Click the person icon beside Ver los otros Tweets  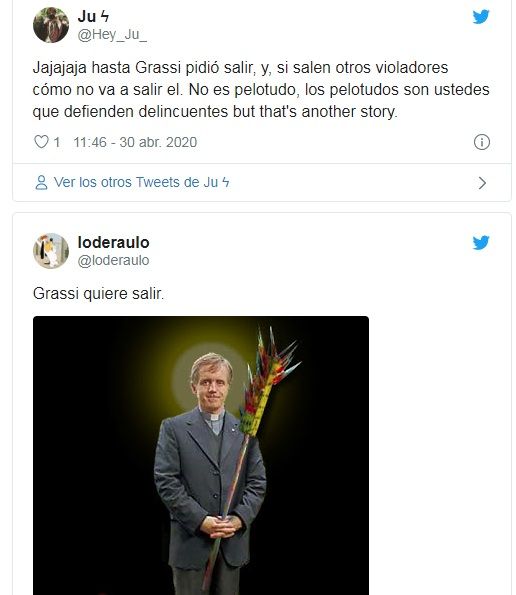(41, 183)
